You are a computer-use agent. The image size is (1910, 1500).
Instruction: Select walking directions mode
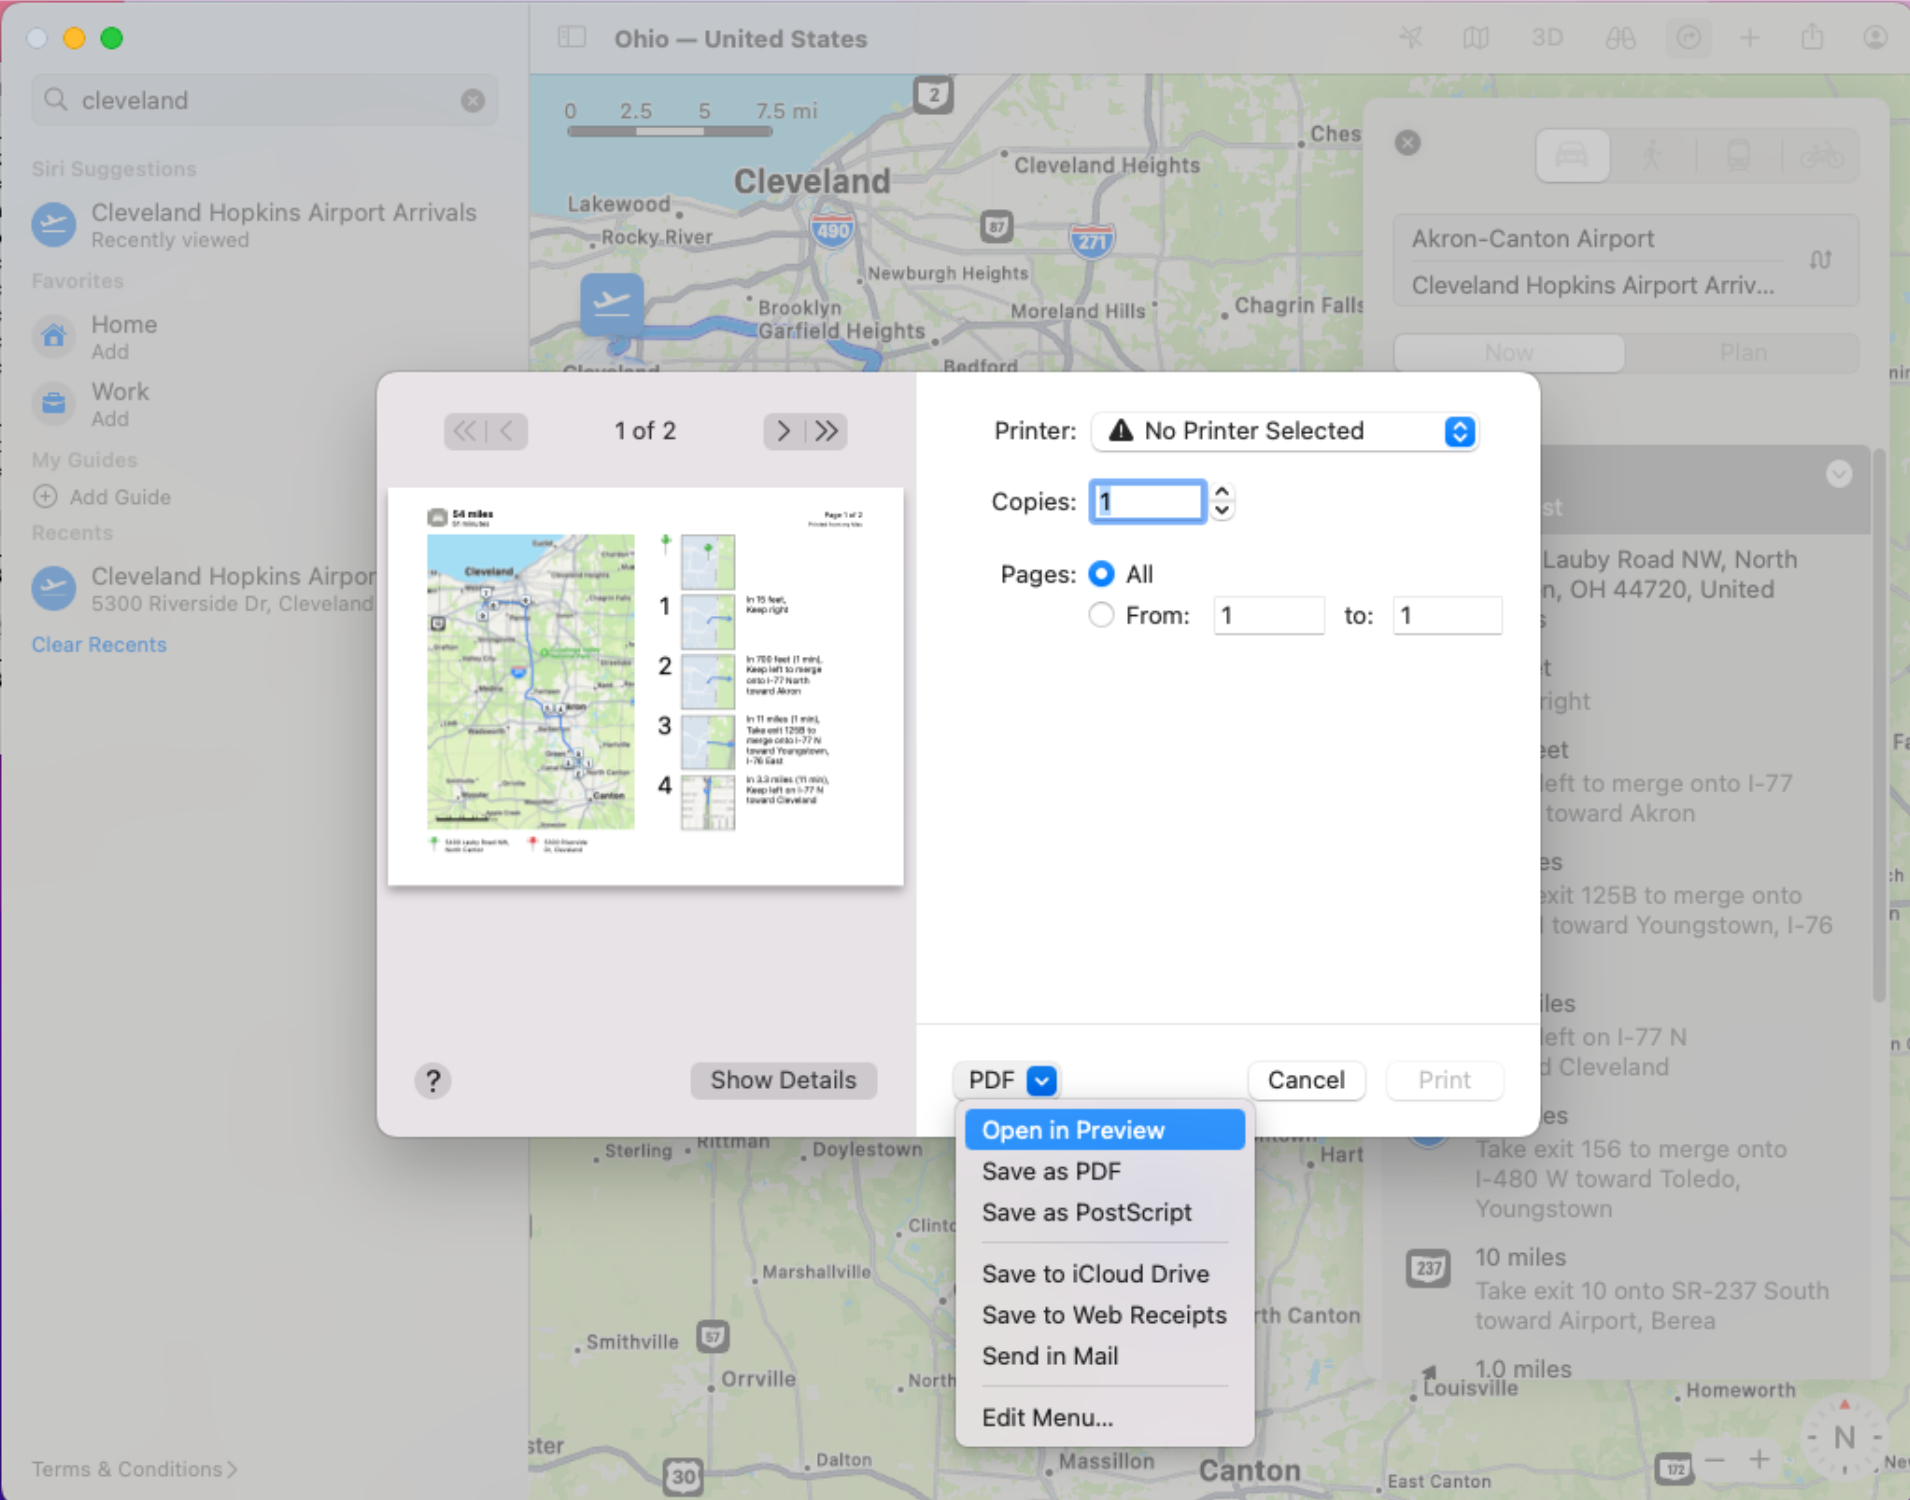tap(1652, 156)
